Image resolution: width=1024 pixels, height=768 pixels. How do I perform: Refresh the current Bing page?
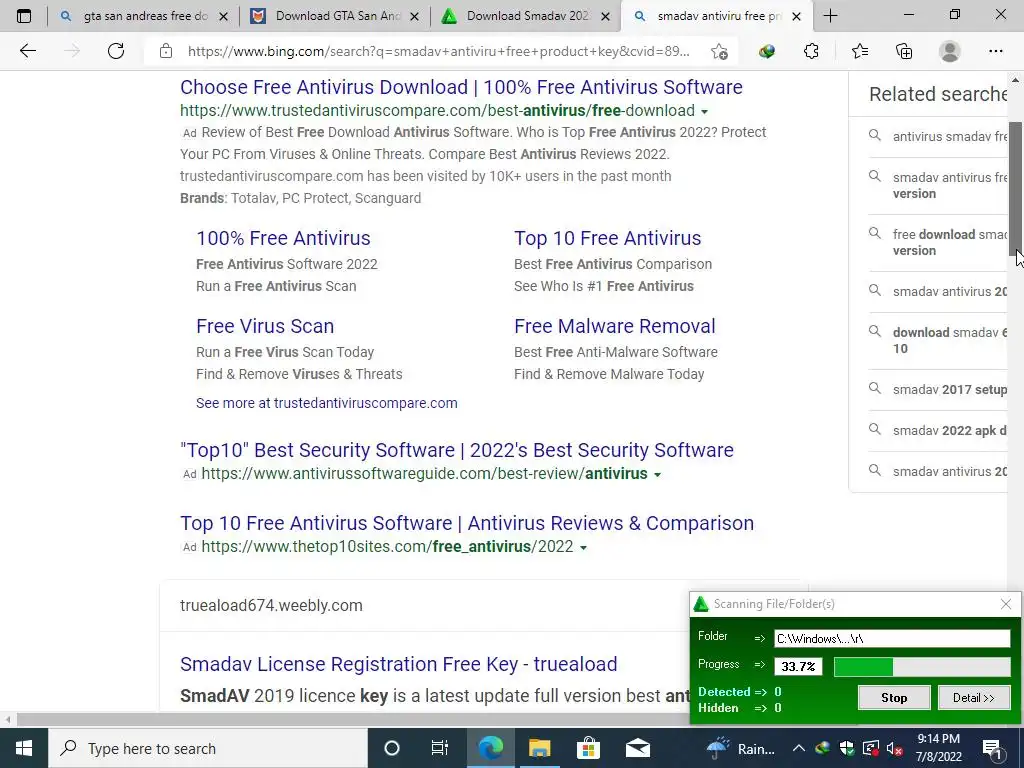116,51
